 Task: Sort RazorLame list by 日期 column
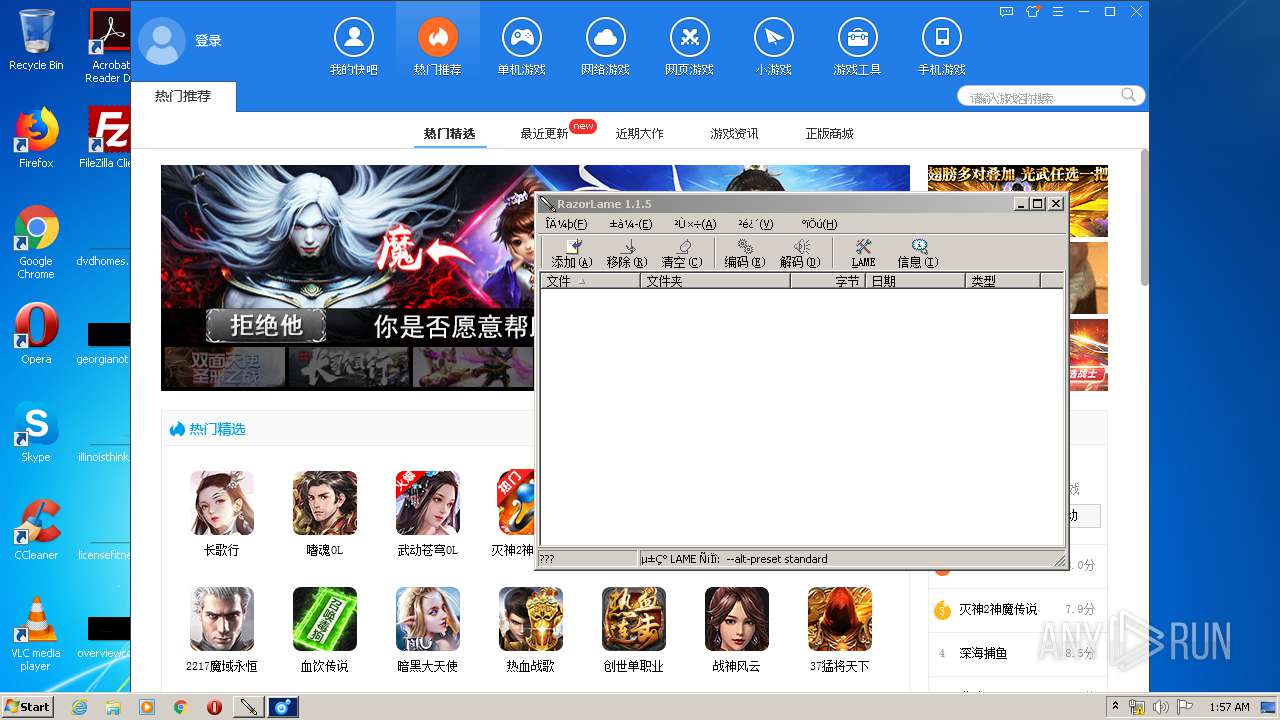coord(916,281)
